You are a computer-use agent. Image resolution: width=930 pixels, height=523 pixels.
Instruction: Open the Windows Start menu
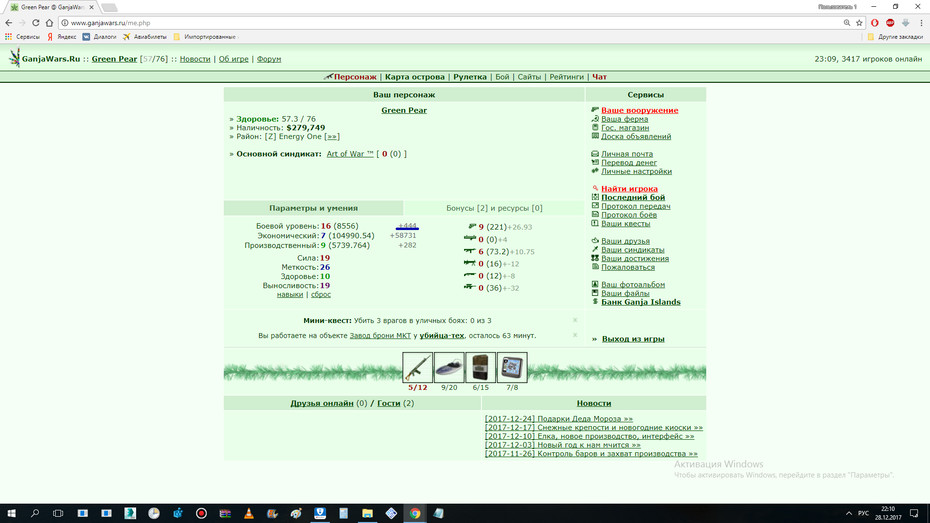(11, 514)
